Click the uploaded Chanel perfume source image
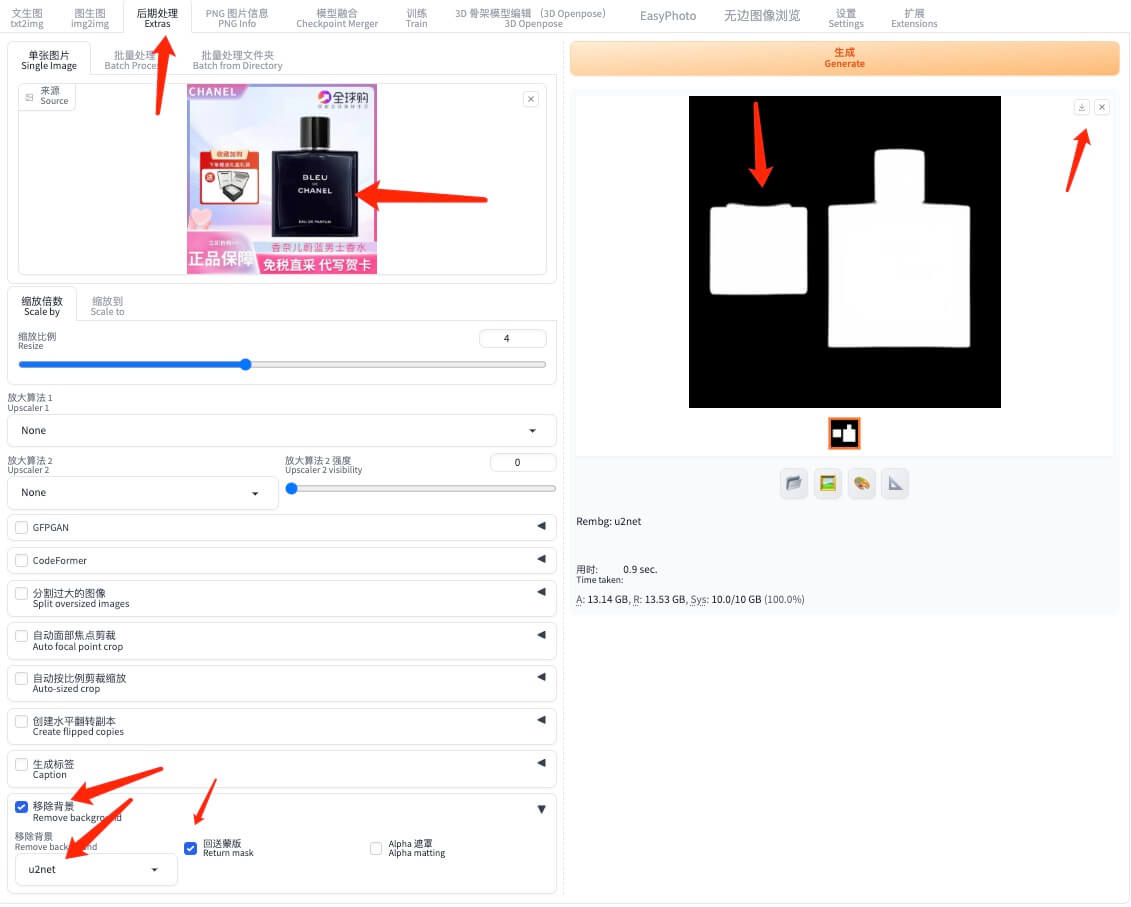This screenshot has width=1131, height=907. [281, 179]
